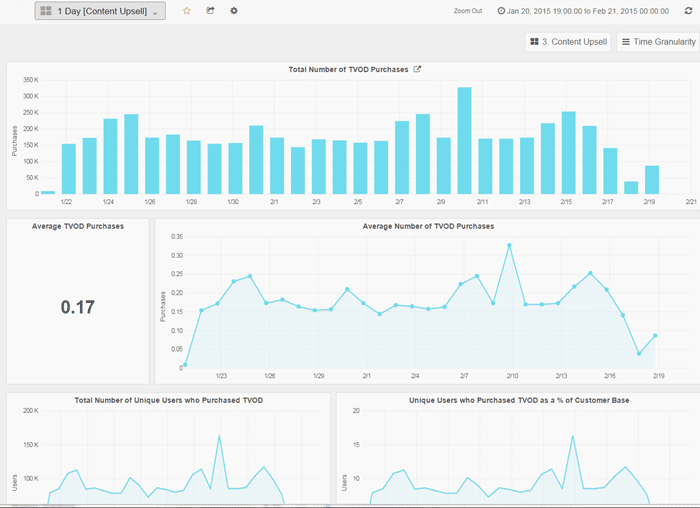Click the last data point on Average line chart
Viewport: 700px width, 508px height.
point(655,336)
